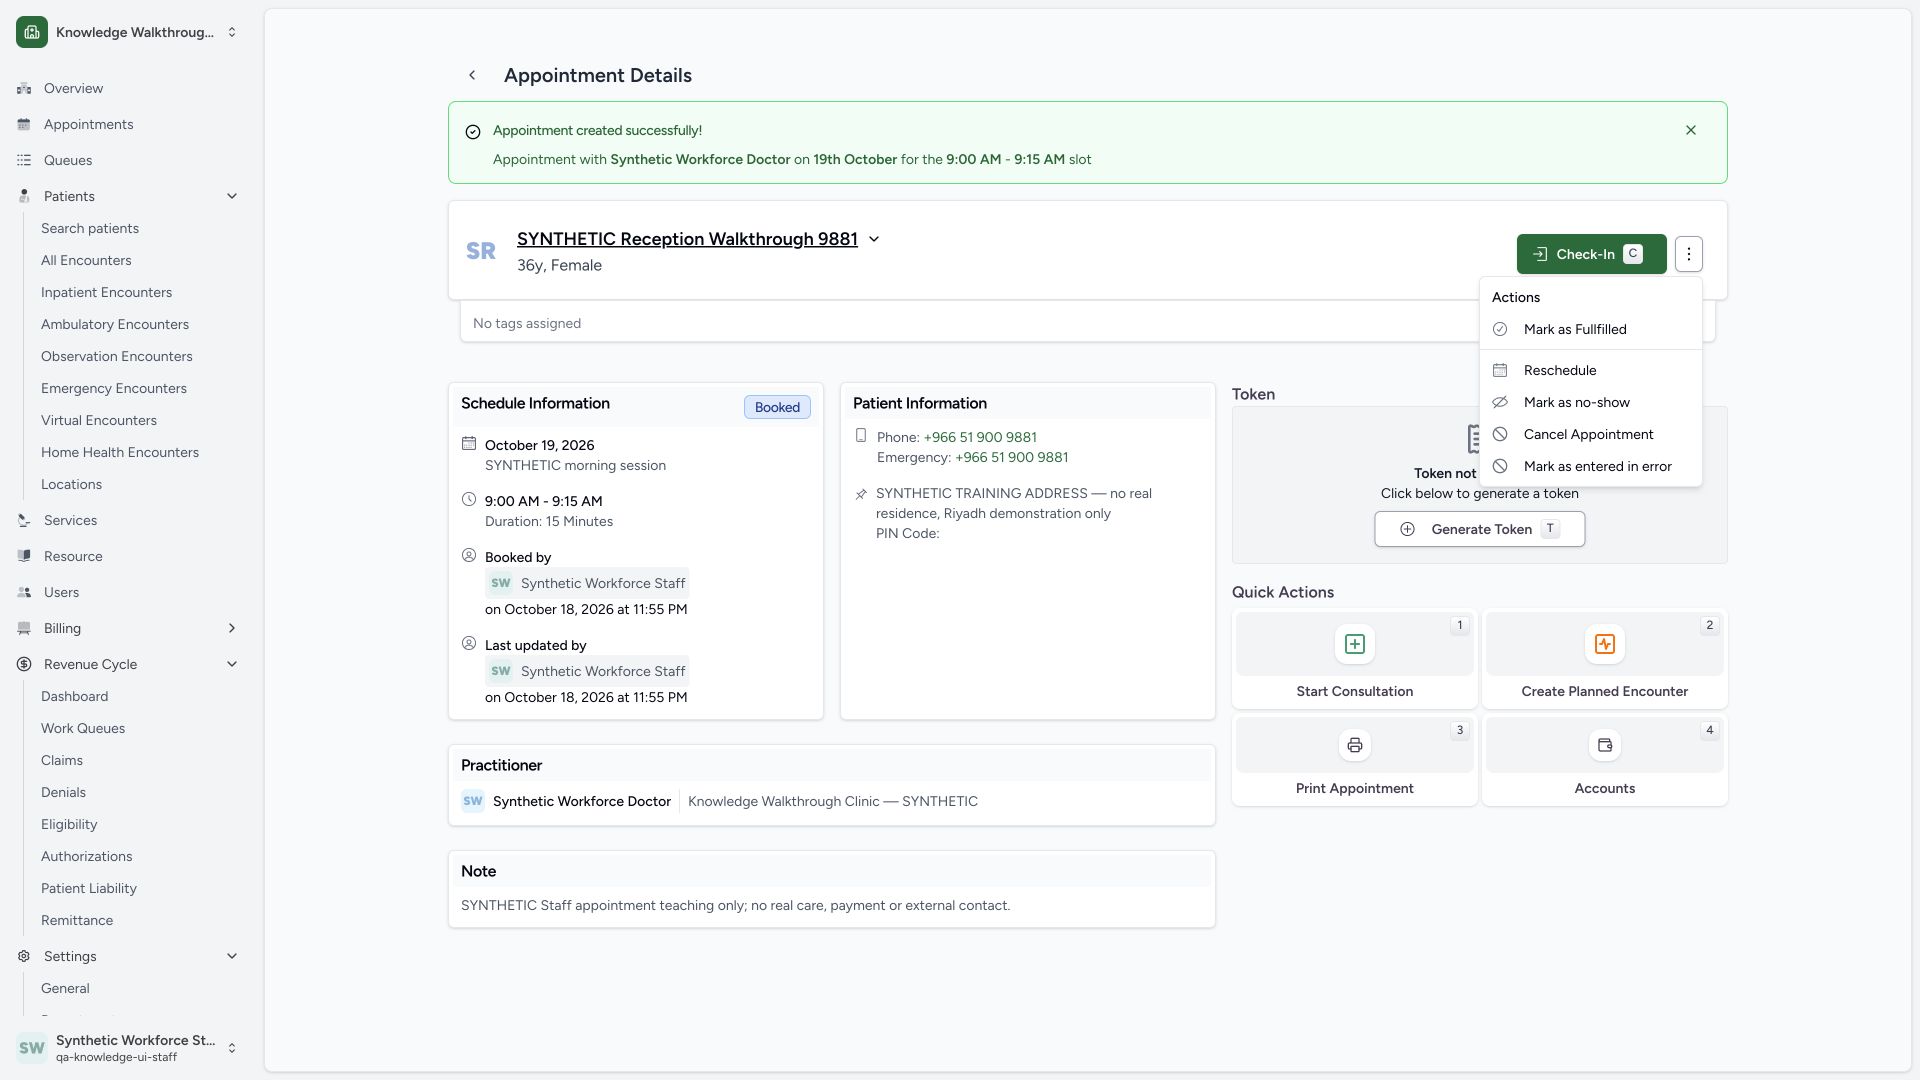Screen dimensions: 1920x1080
Task: Click the phone number +966 51 900 9881
Action: (980, 438)
